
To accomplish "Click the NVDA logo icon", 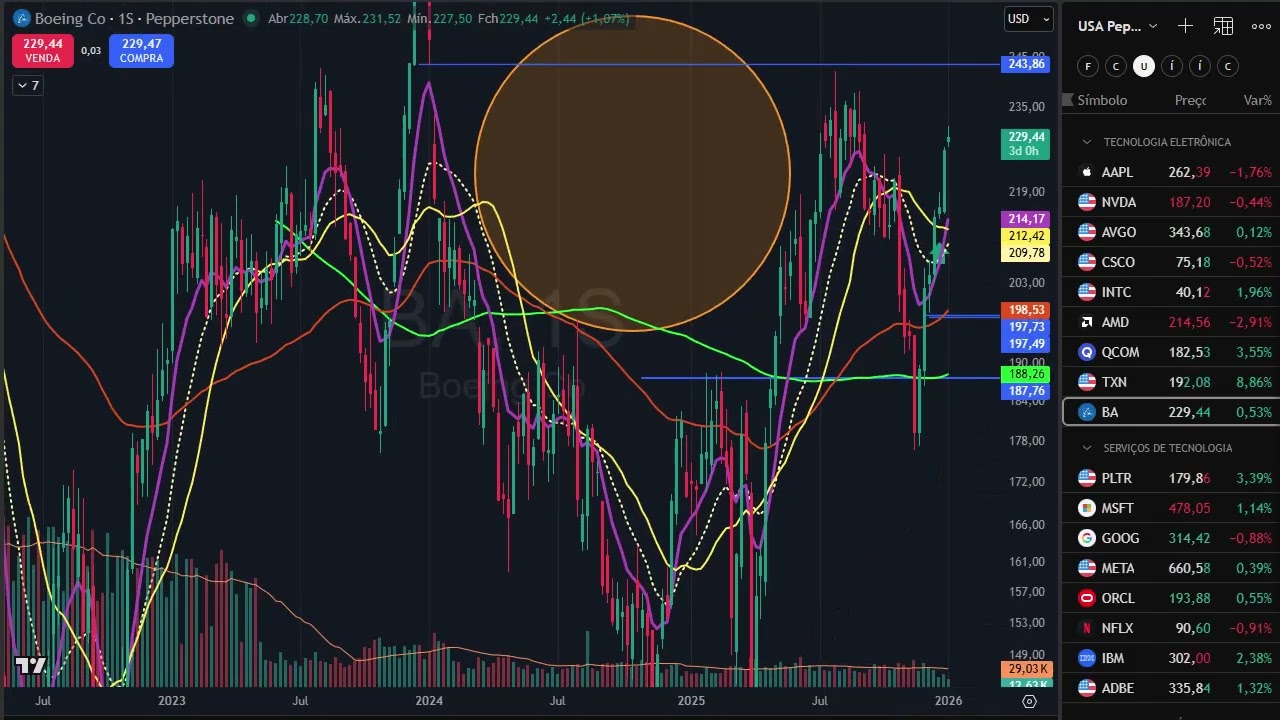I will (x=1087, y=202).
